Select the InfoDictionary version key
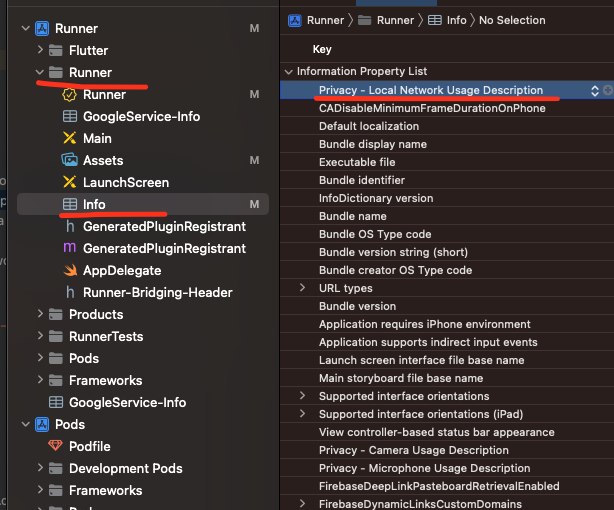Screen dimensions: 614x510 click(376, 198)
